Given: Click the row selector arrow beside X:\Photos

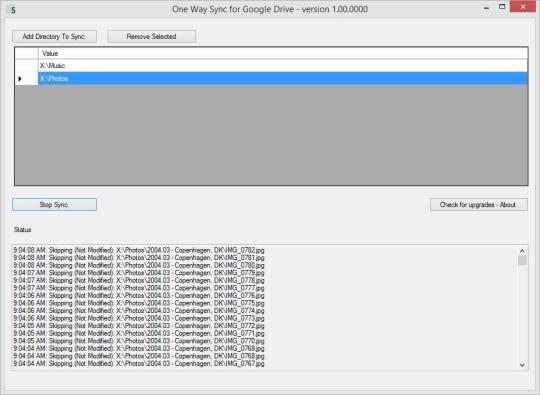Looking at the screenshot, I should pyautogui.click(x=26, y=79).
